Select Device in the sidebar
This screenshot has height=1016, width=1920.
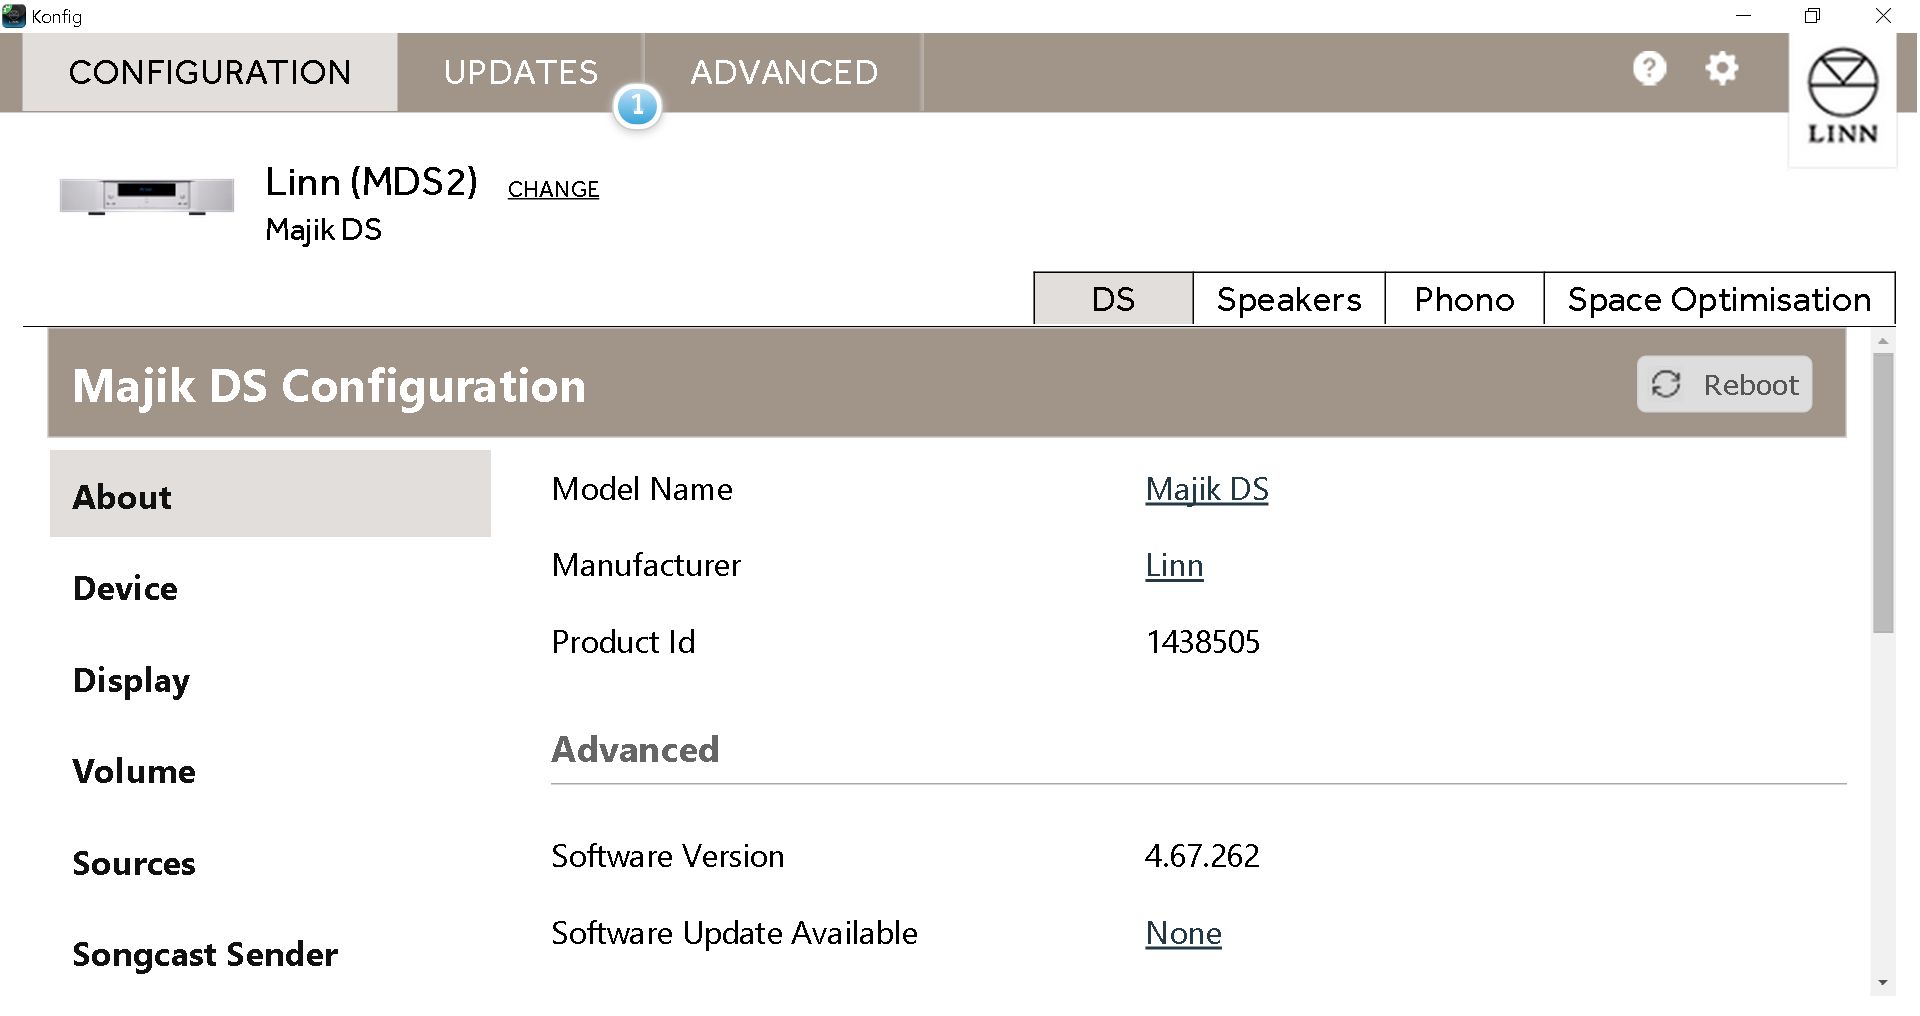click(125, 588)
